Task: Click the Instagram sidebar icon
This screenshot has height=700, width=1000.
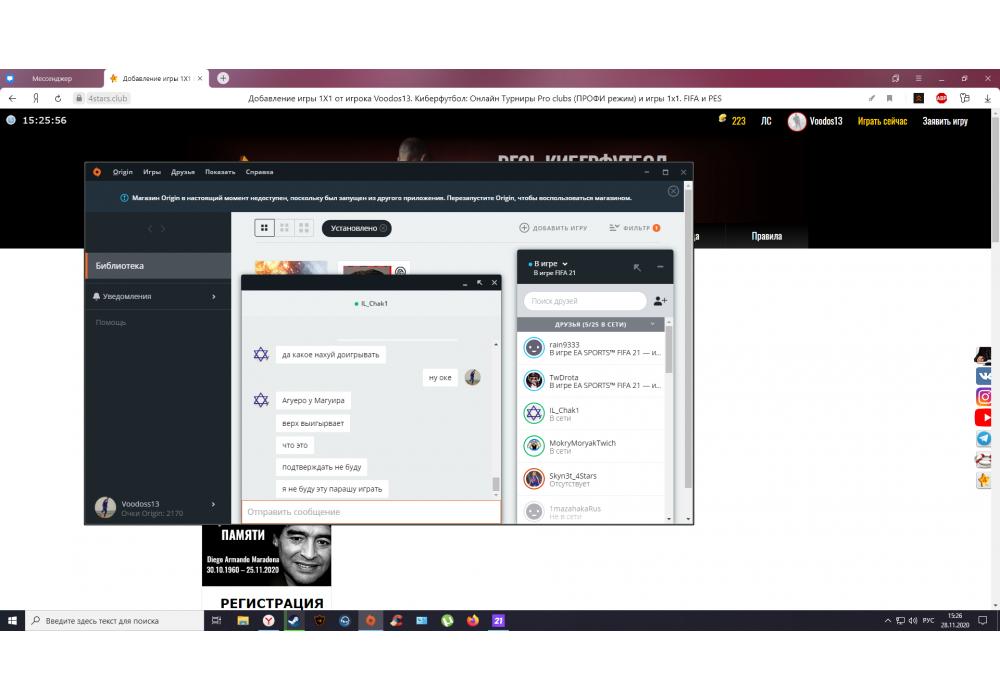Action: pos(984,397)
